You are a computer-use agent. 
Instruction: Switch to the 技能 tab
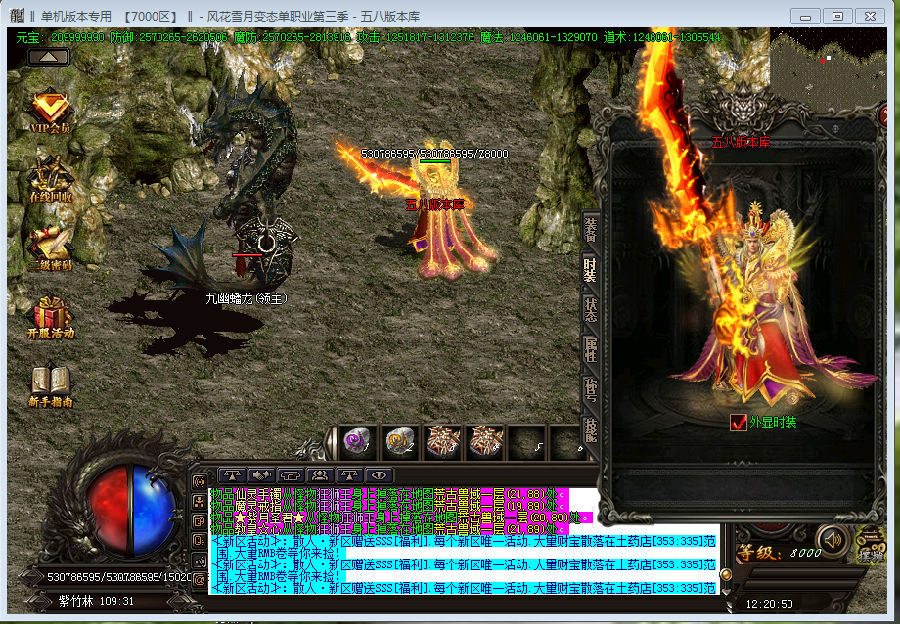(590, 429)
